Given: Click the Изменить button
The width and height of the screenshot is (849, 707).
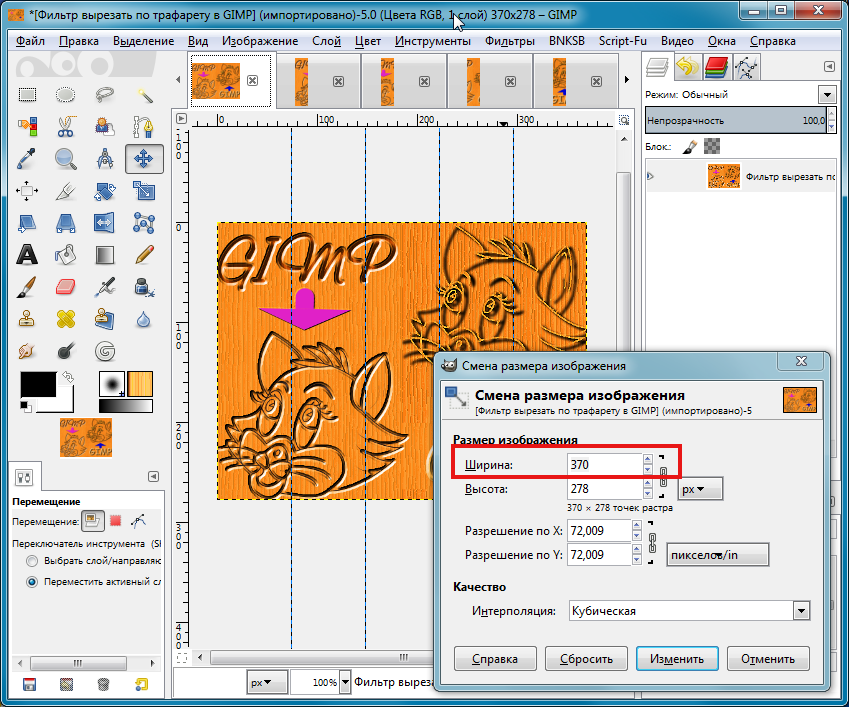Looking at the screenshot, I should click(677, 659).
